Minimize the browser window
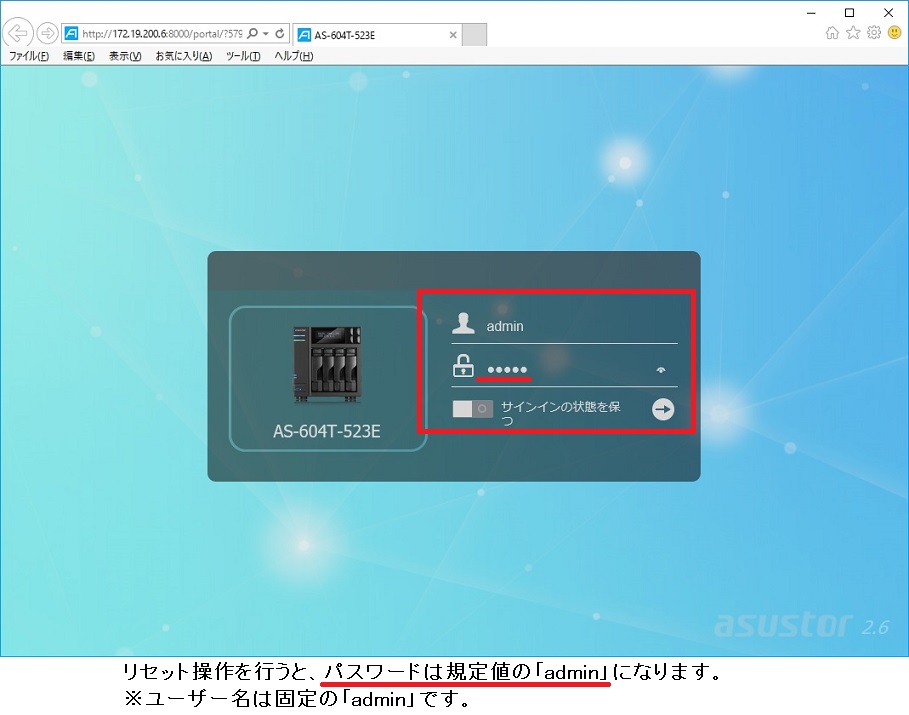Image resolution: width=909 pixels, height=715 pixels. 811,12
